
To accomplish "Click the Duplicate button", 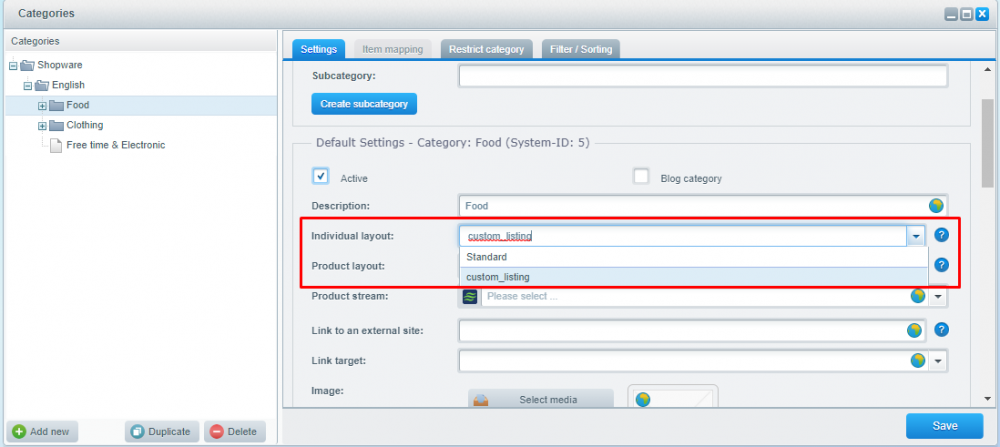I will point(162,432).
